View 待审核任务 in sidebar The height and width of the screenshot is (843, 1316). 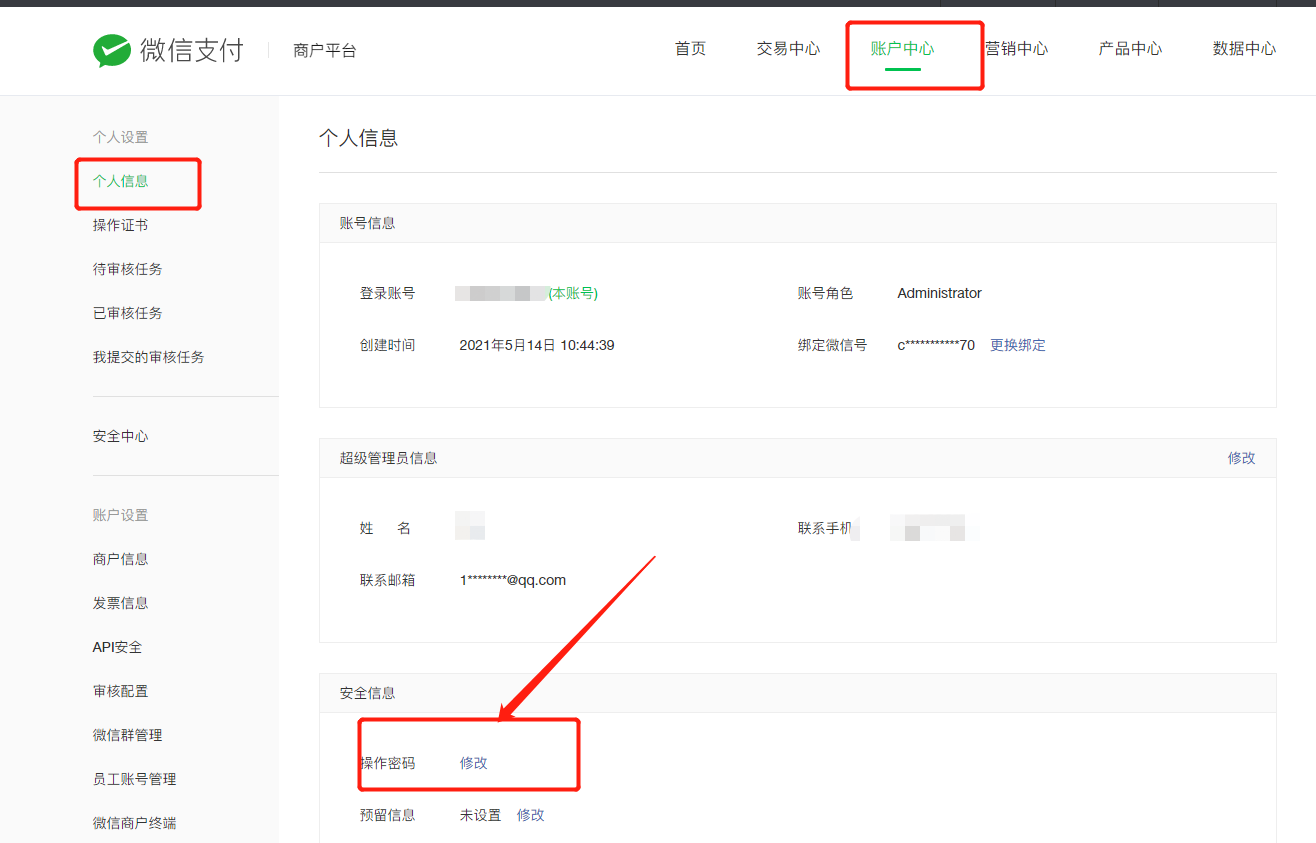pos(128,269)
